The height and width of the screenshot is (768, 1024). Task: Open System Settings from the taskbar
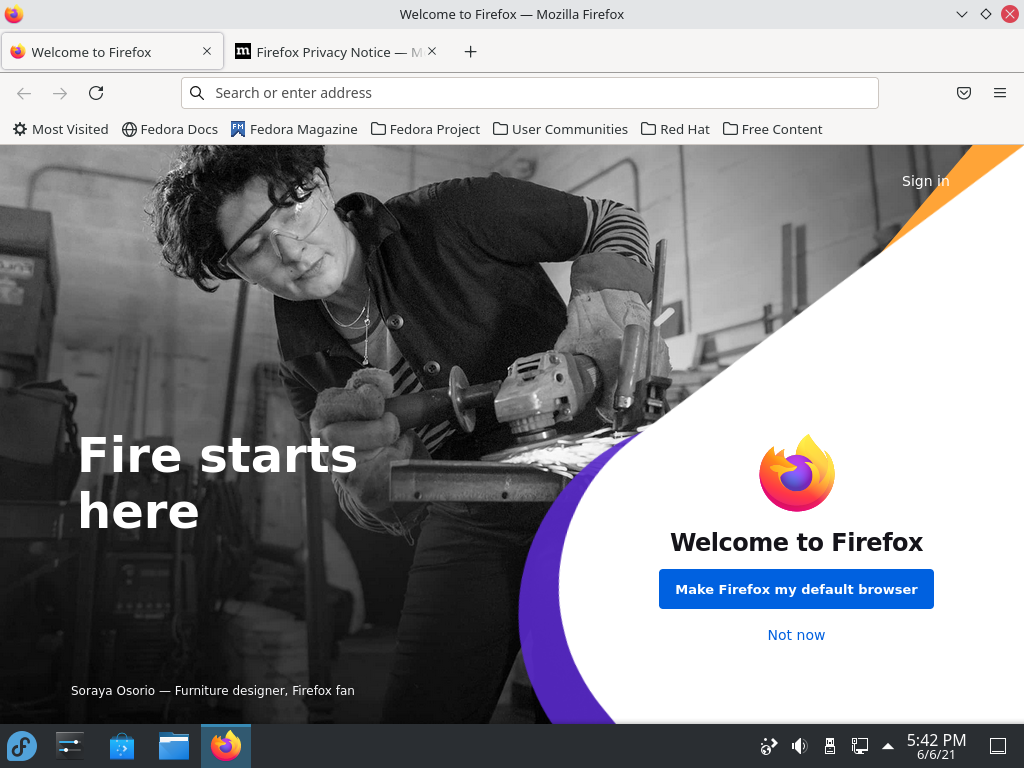pos(70,746)
